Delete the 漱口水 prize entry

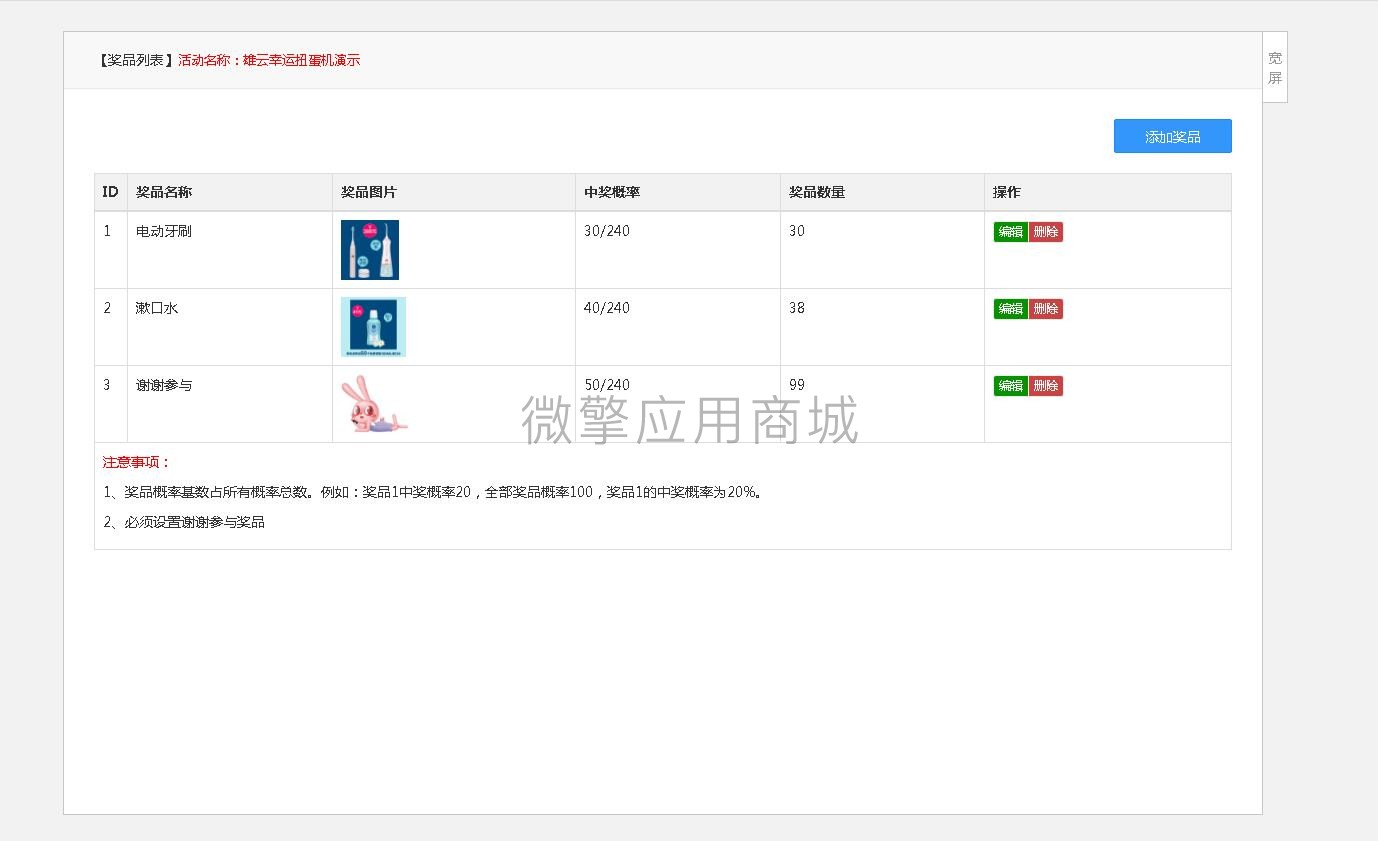1045,308
